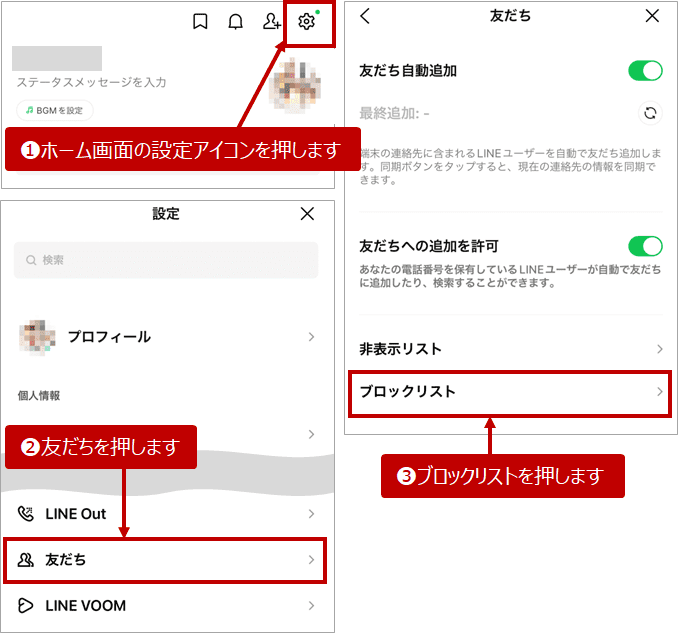
Task: Expand the 友だち row chevron
Action: (311, 560)
